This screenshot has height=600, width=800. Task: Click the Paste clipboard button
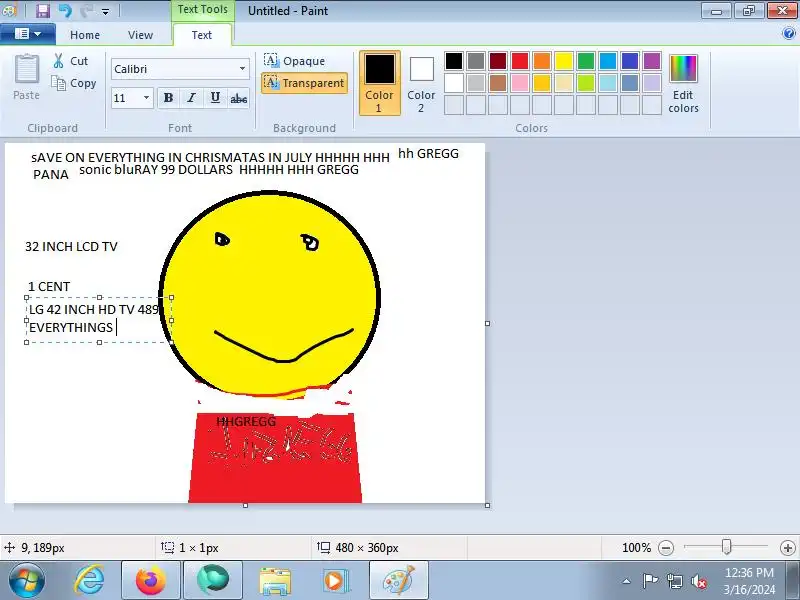(27, 77)
